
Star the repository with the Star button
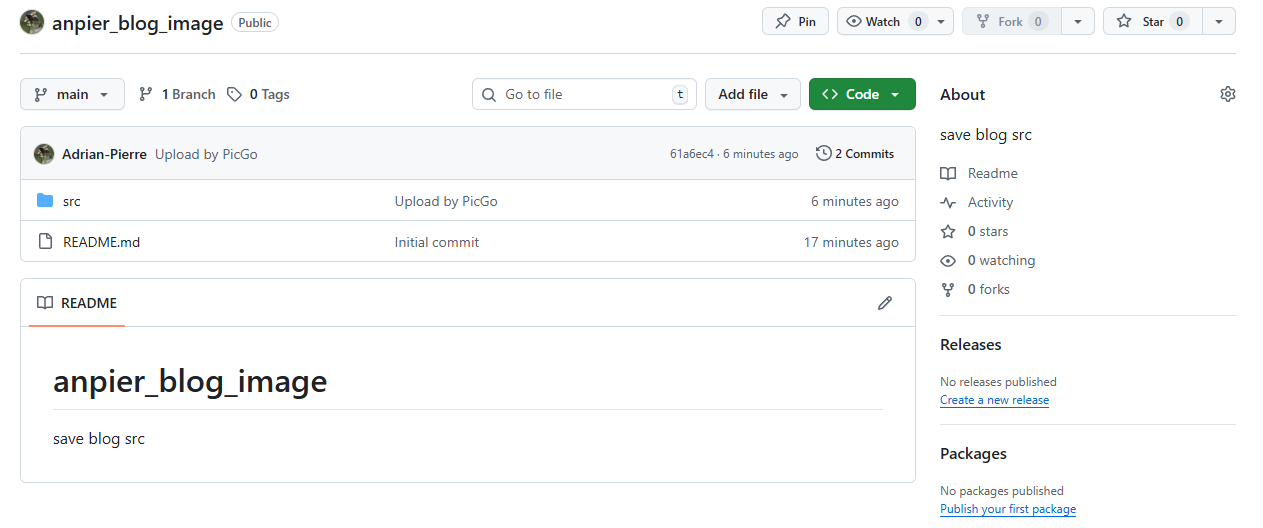[1152, 21]
